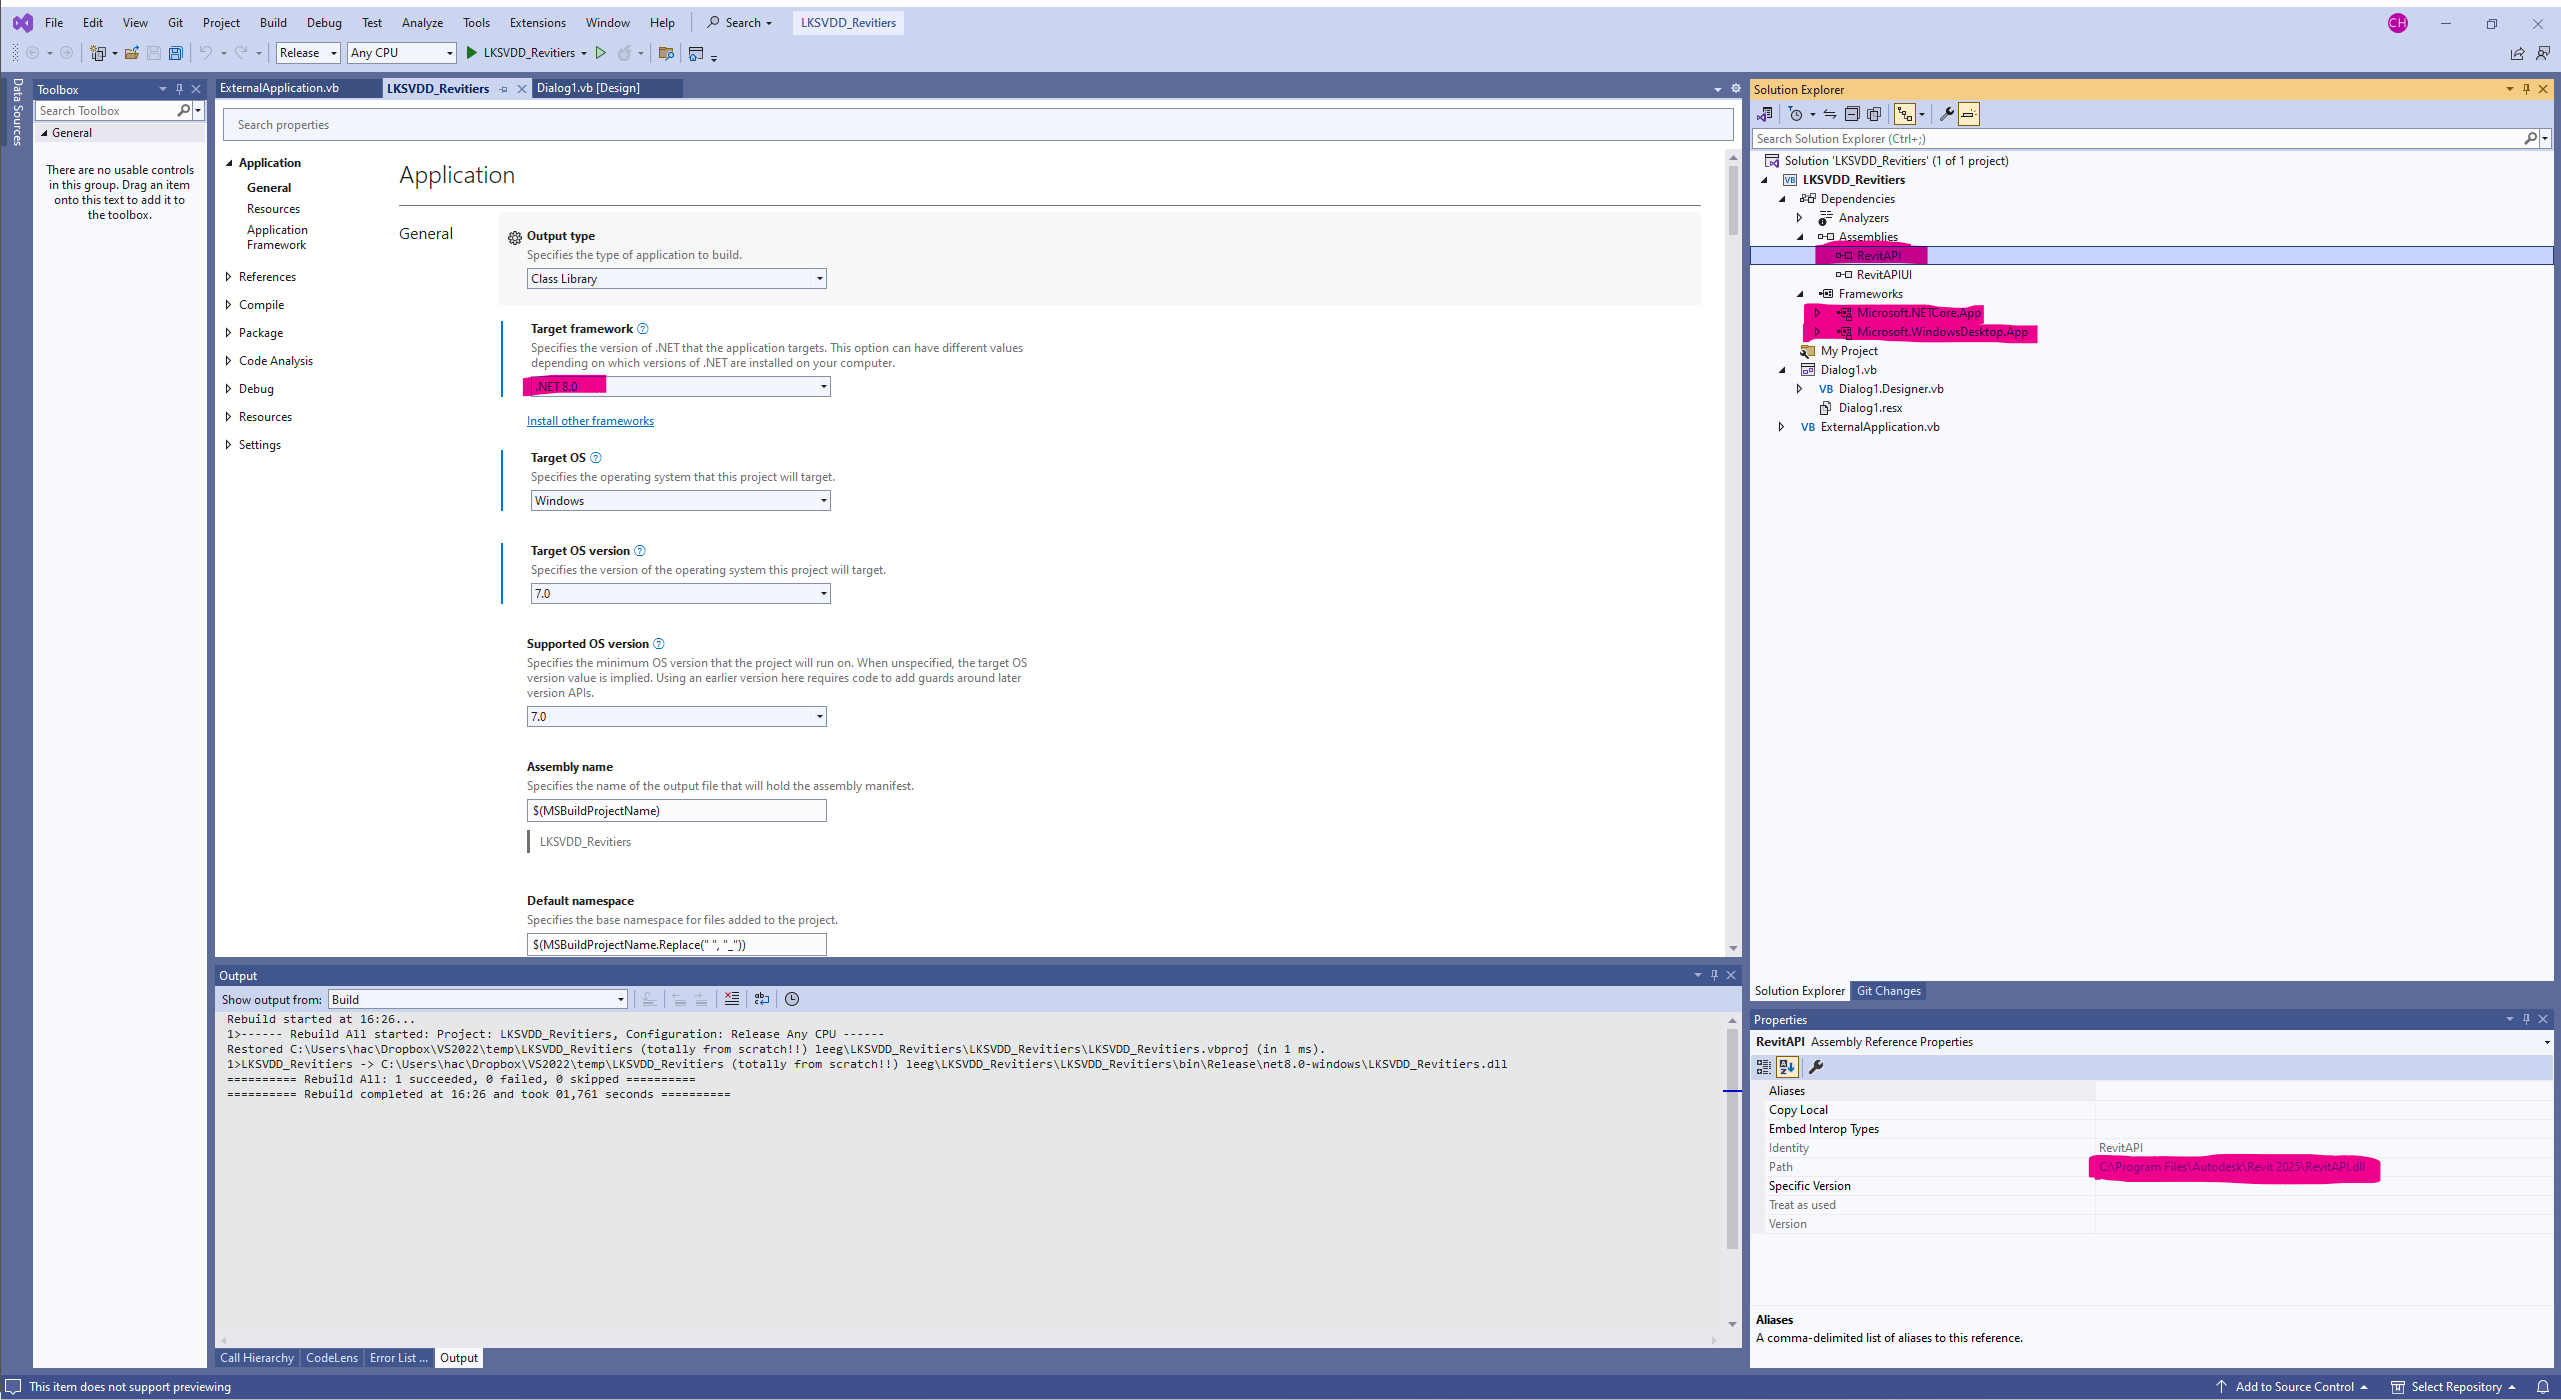Open the Target framework .NET 8.0 dropdown
Image resolution: width=2561 pixels, height=1400 pixels.
(x=824, y=387)
